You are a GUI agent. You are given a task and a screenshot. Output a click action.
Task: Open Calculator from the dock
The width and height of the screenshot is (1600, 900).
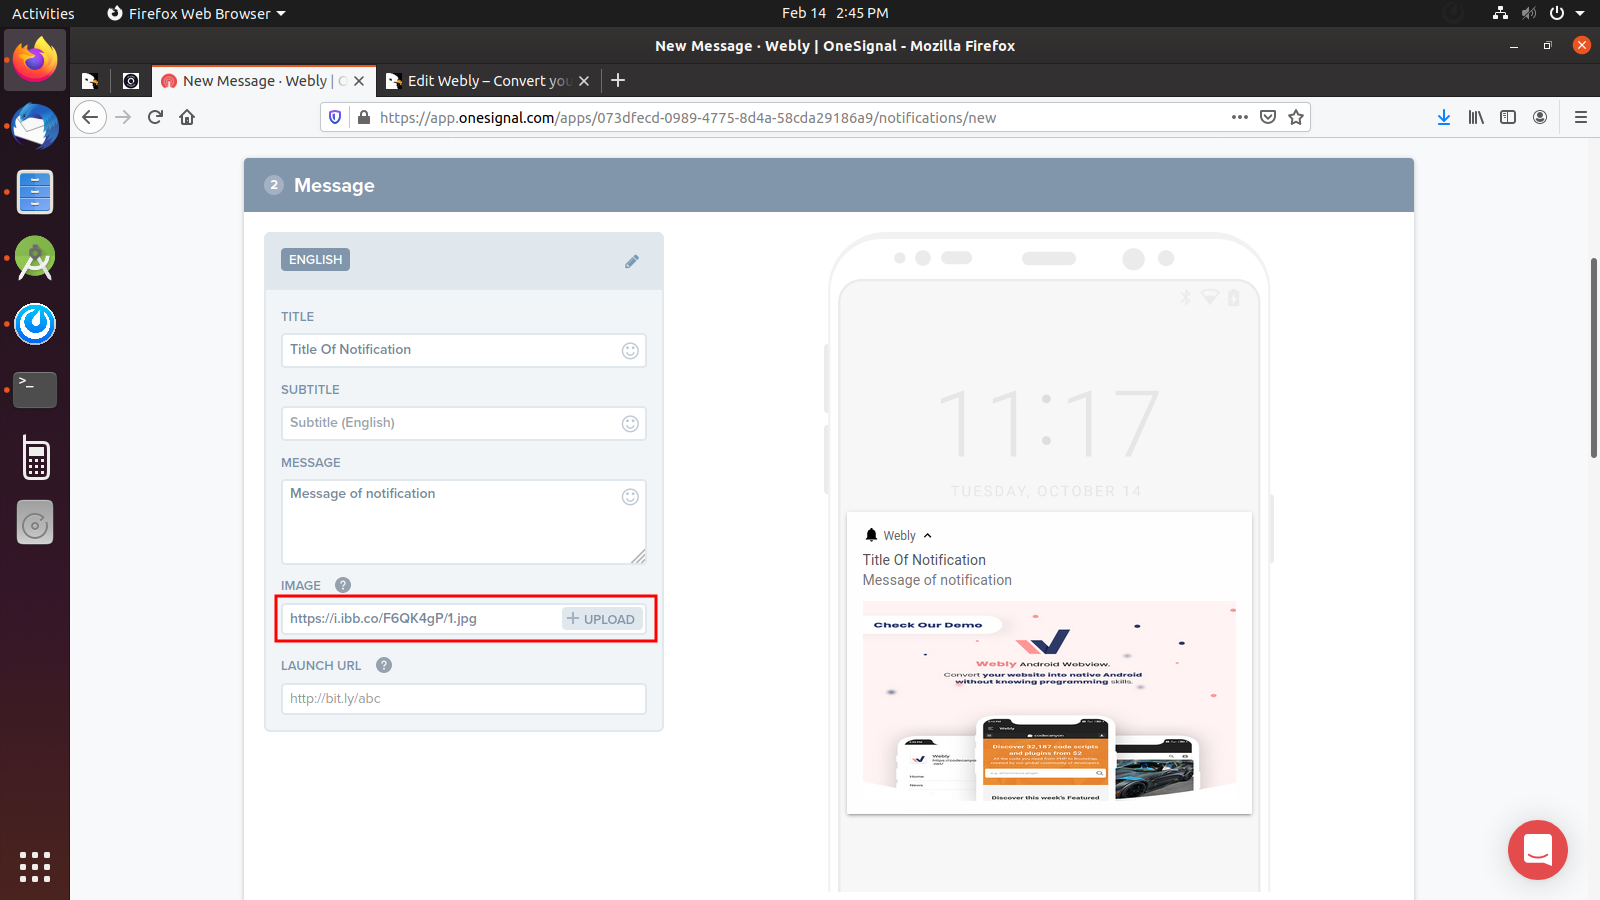[35, 457]
